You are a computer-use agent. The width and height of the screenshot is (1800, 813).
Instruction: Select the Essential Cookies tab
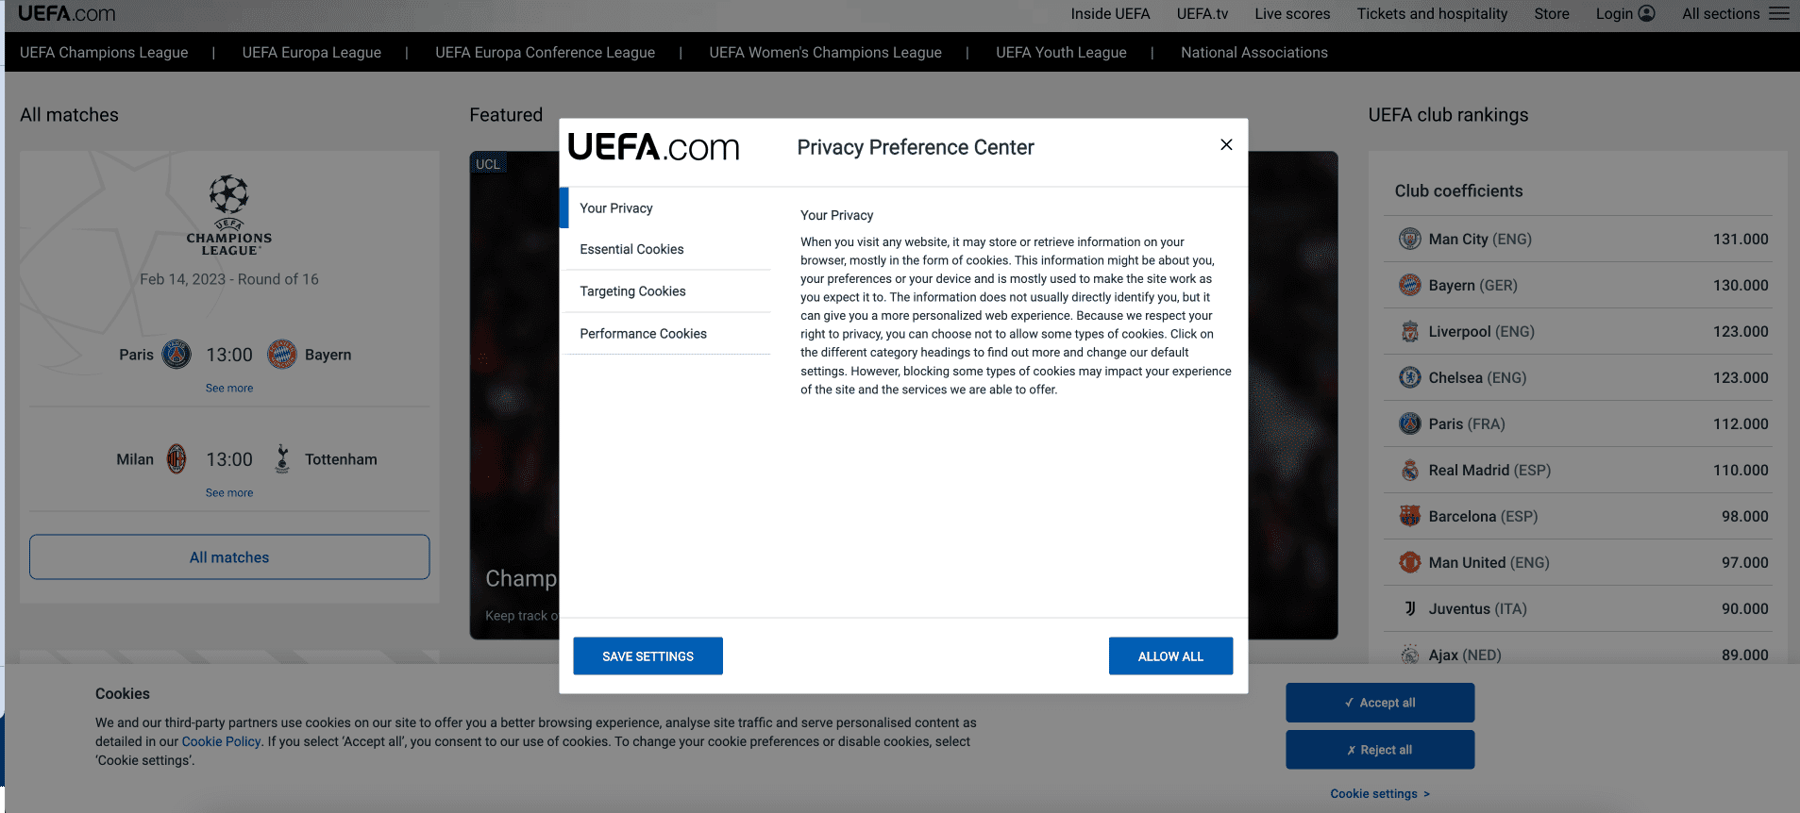(632, 249)
